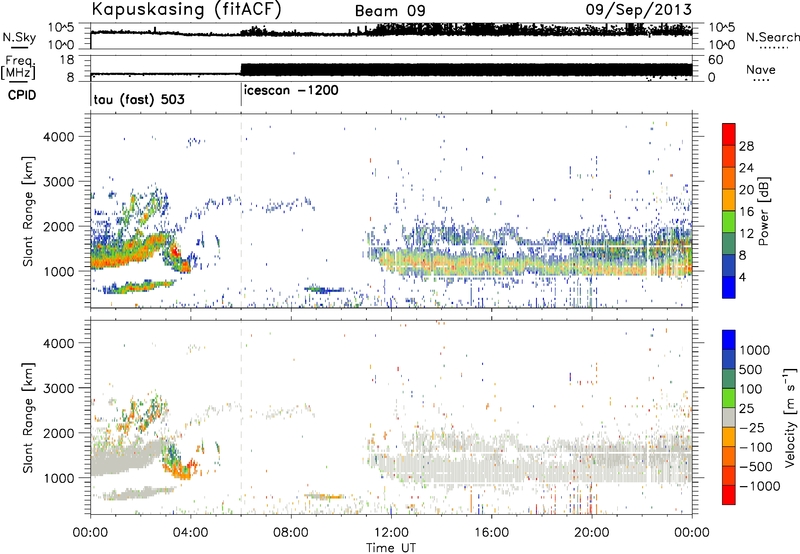Click the 'Freq. [MHz]' label
This screenshot has width=800, height=554.
pyautogui.click(x=19, y=67)
